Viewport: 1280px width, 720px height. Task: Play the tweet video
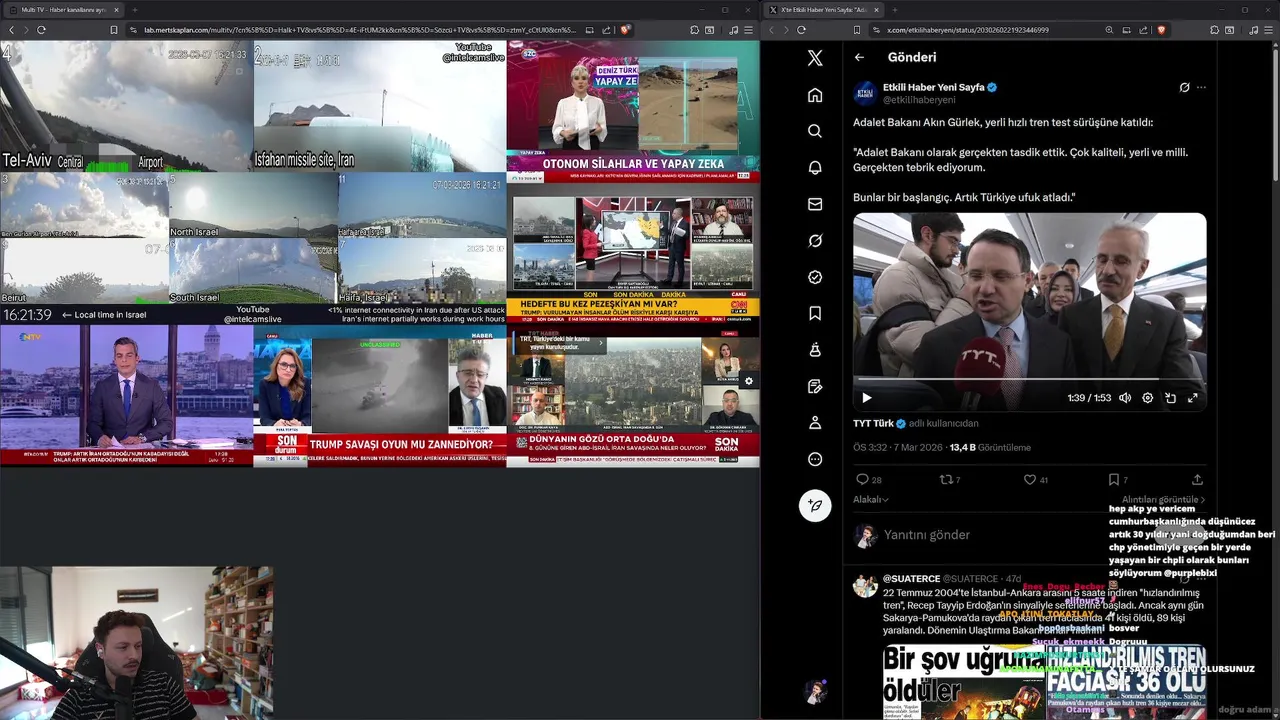(867, 398)
